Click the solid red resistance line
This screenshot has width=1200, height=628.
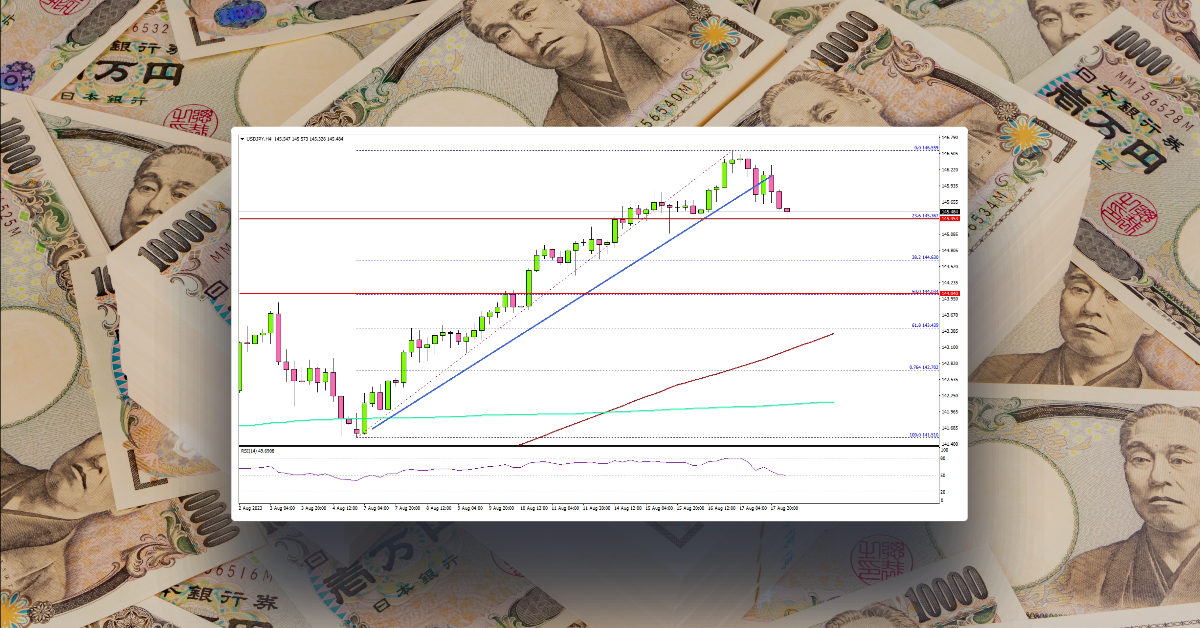[500, 218]
